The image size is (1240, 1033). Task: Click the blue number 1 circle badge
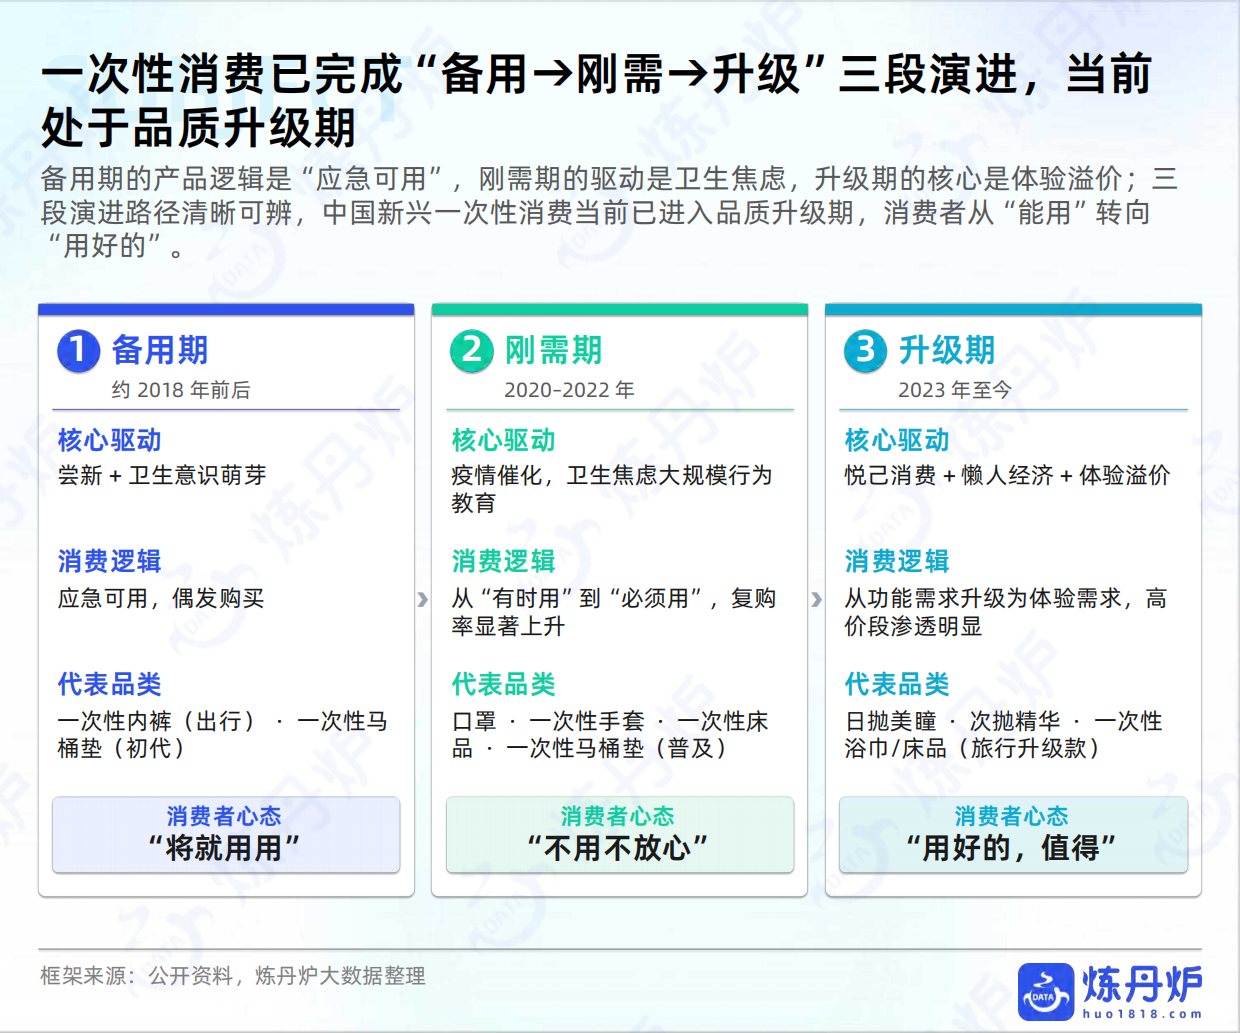(x=79, y=351)
